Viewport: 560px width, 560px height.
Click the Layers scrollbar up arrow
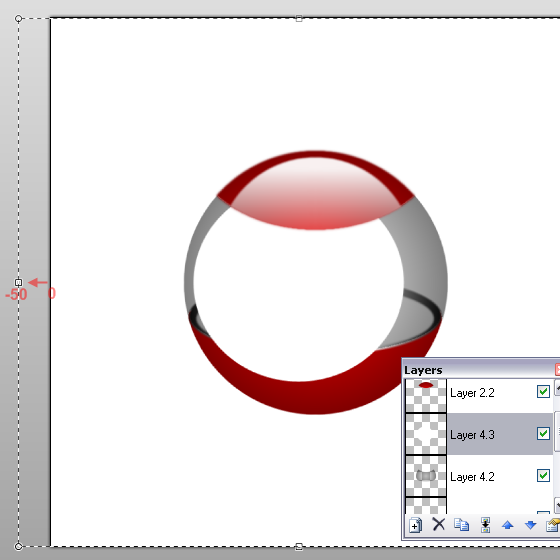pos(557,388)
